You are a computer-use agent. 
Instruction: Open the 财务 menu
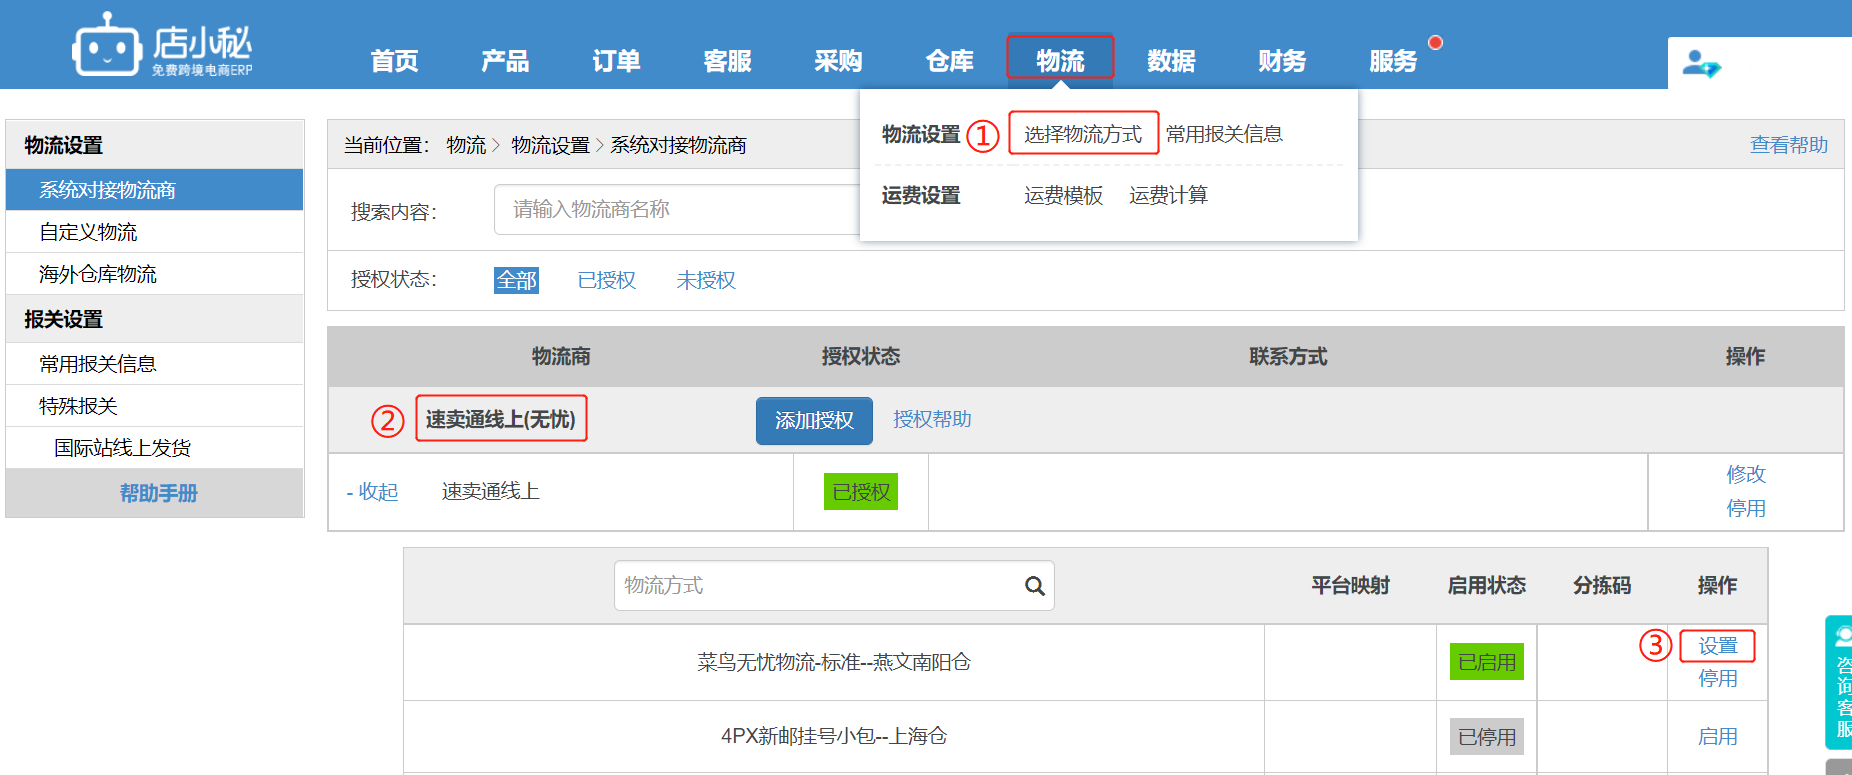[1282, 61]
